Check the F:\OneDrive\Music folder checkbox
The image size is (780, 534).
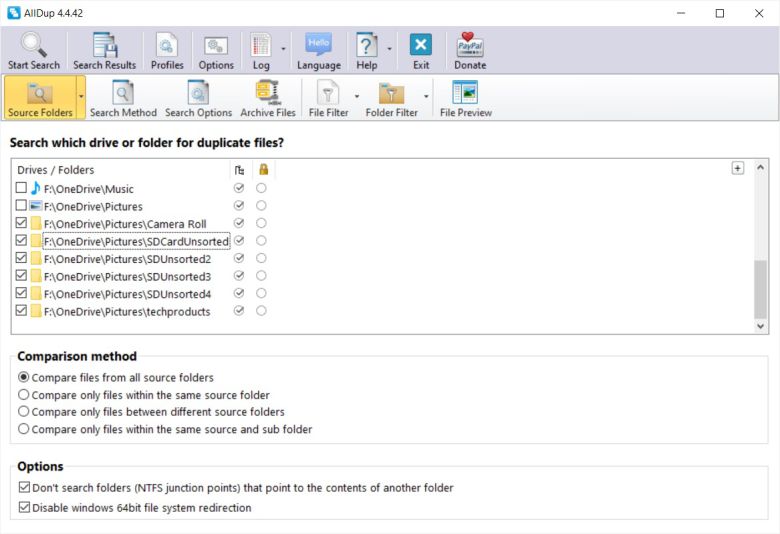(22, 188)
